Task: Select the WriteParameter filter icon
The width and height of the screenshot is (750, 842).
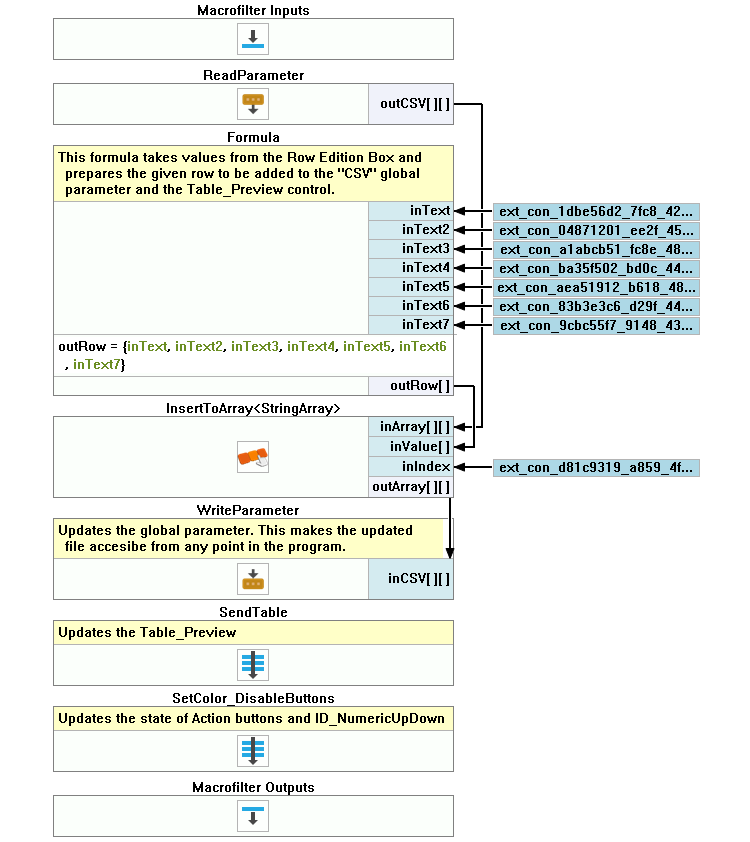Action: coord(253,579)
